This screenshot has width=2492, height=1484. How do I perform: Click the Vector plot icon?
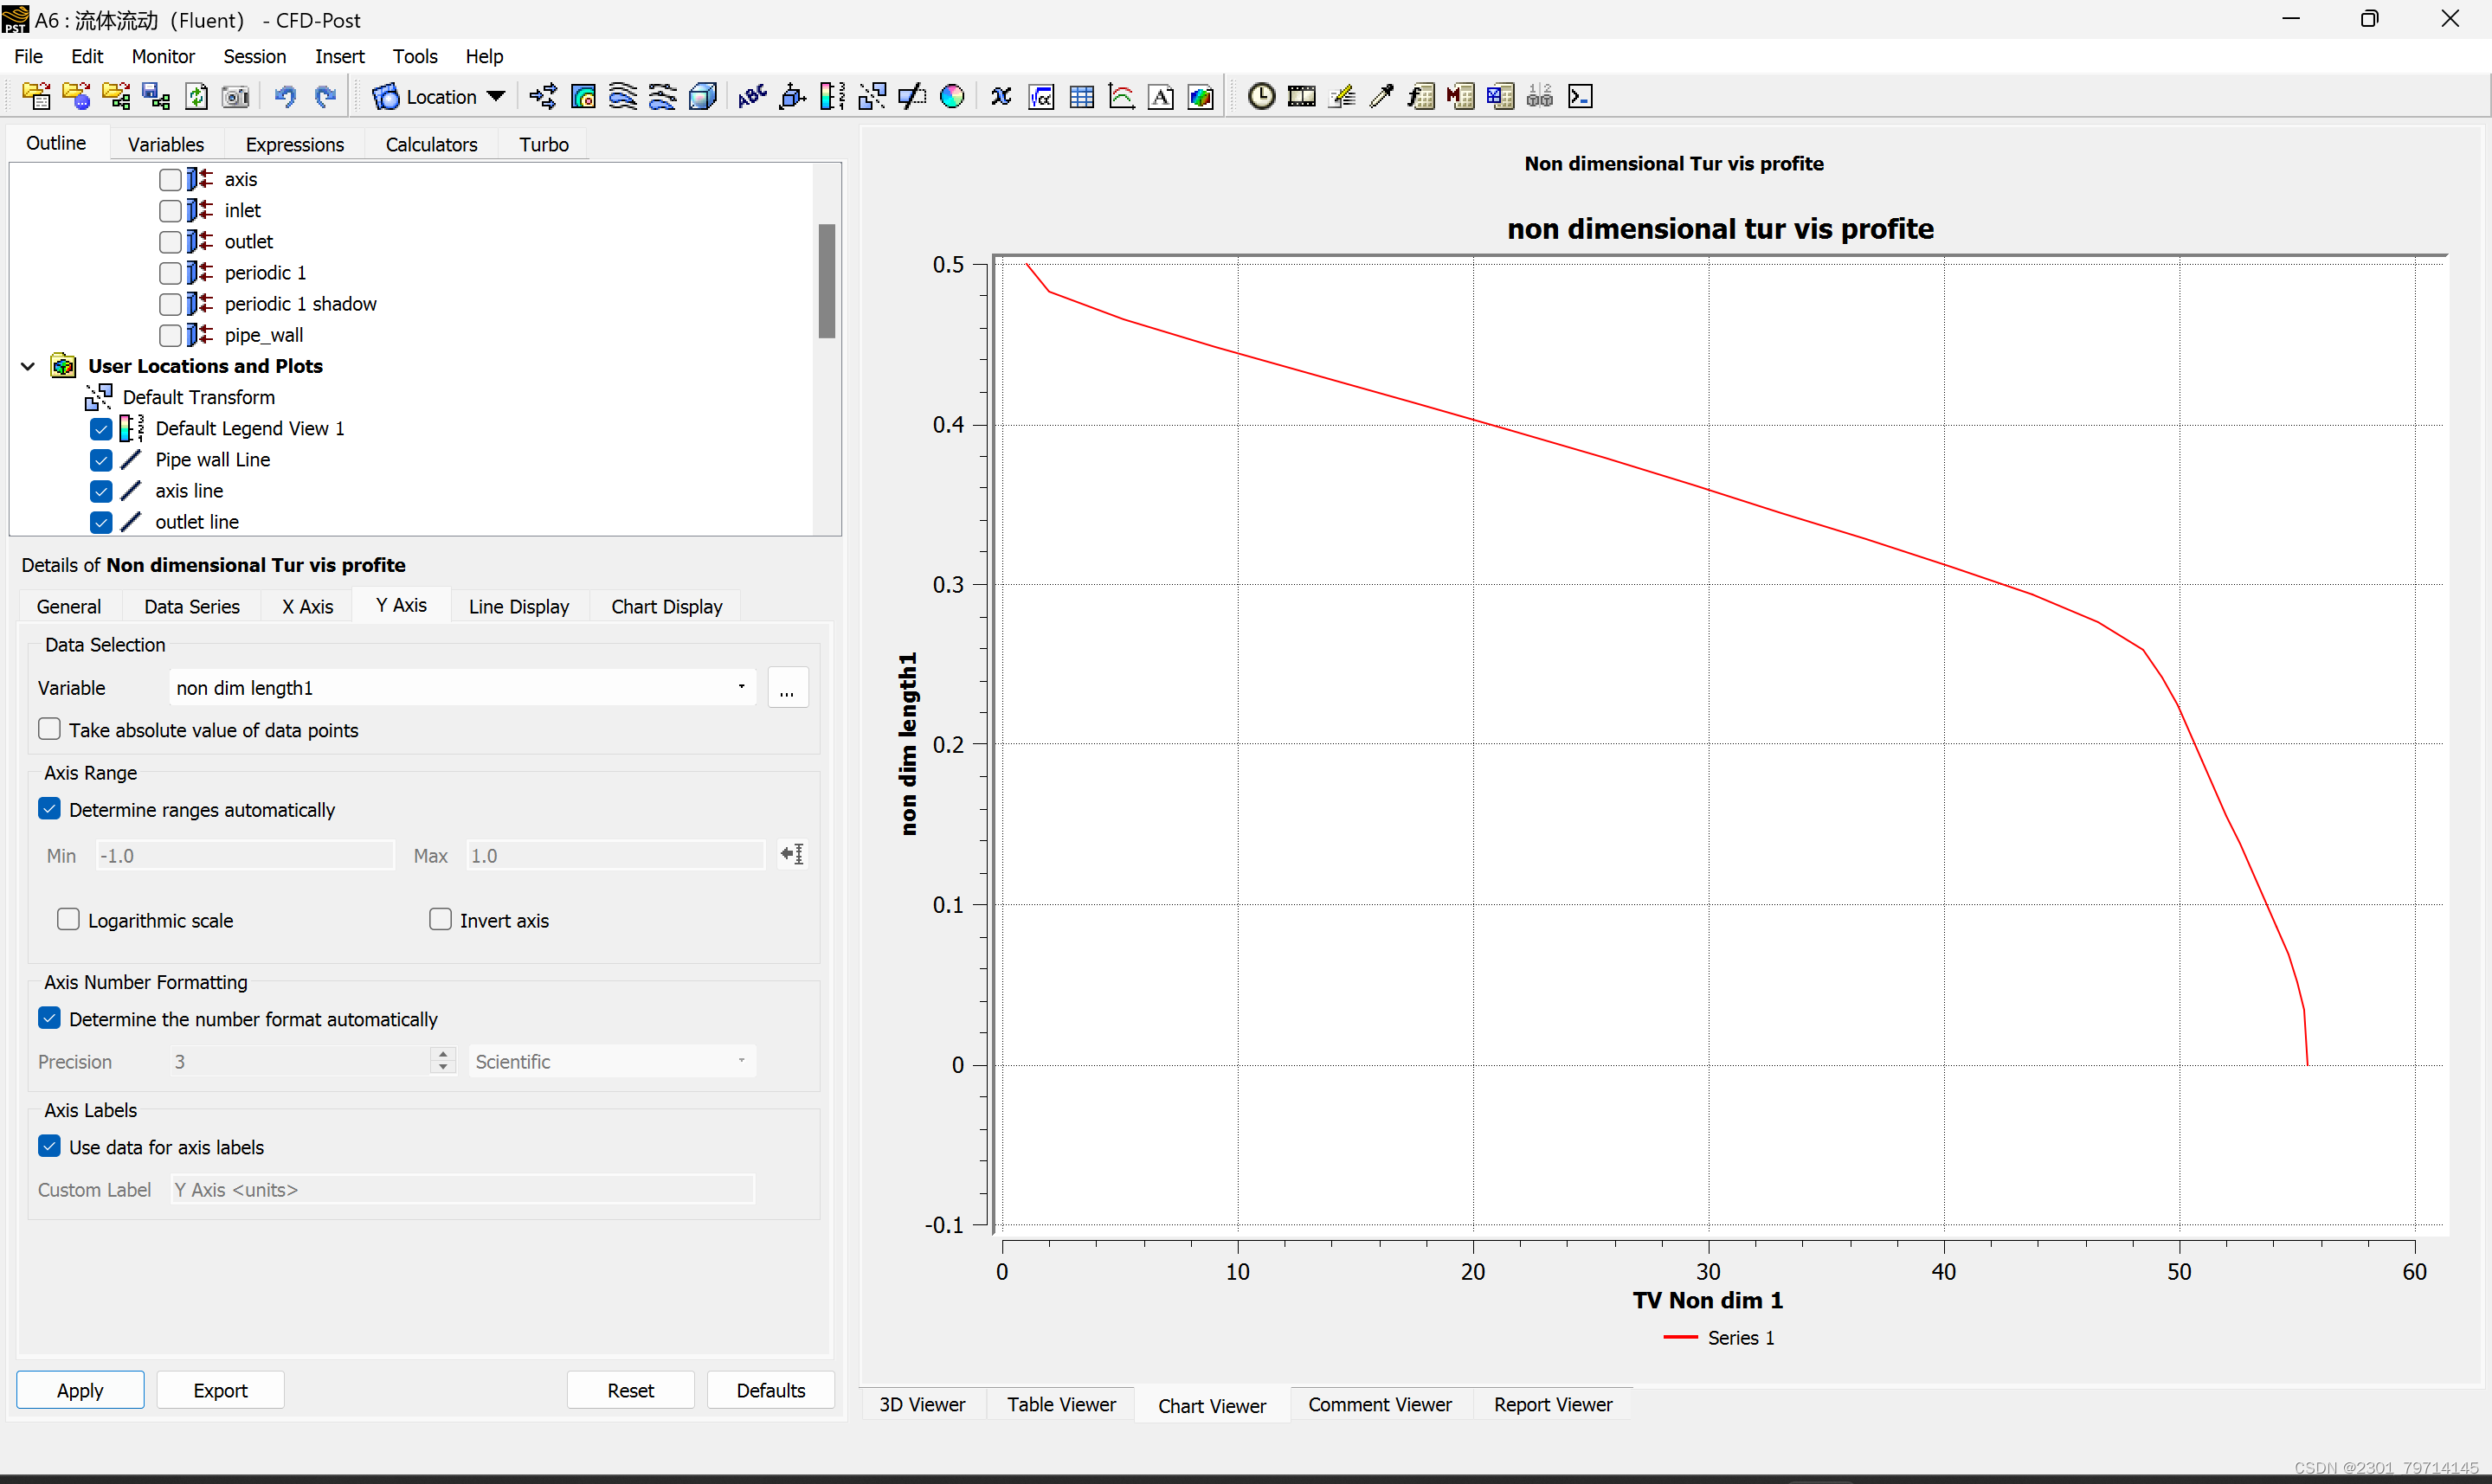[543, 97]
